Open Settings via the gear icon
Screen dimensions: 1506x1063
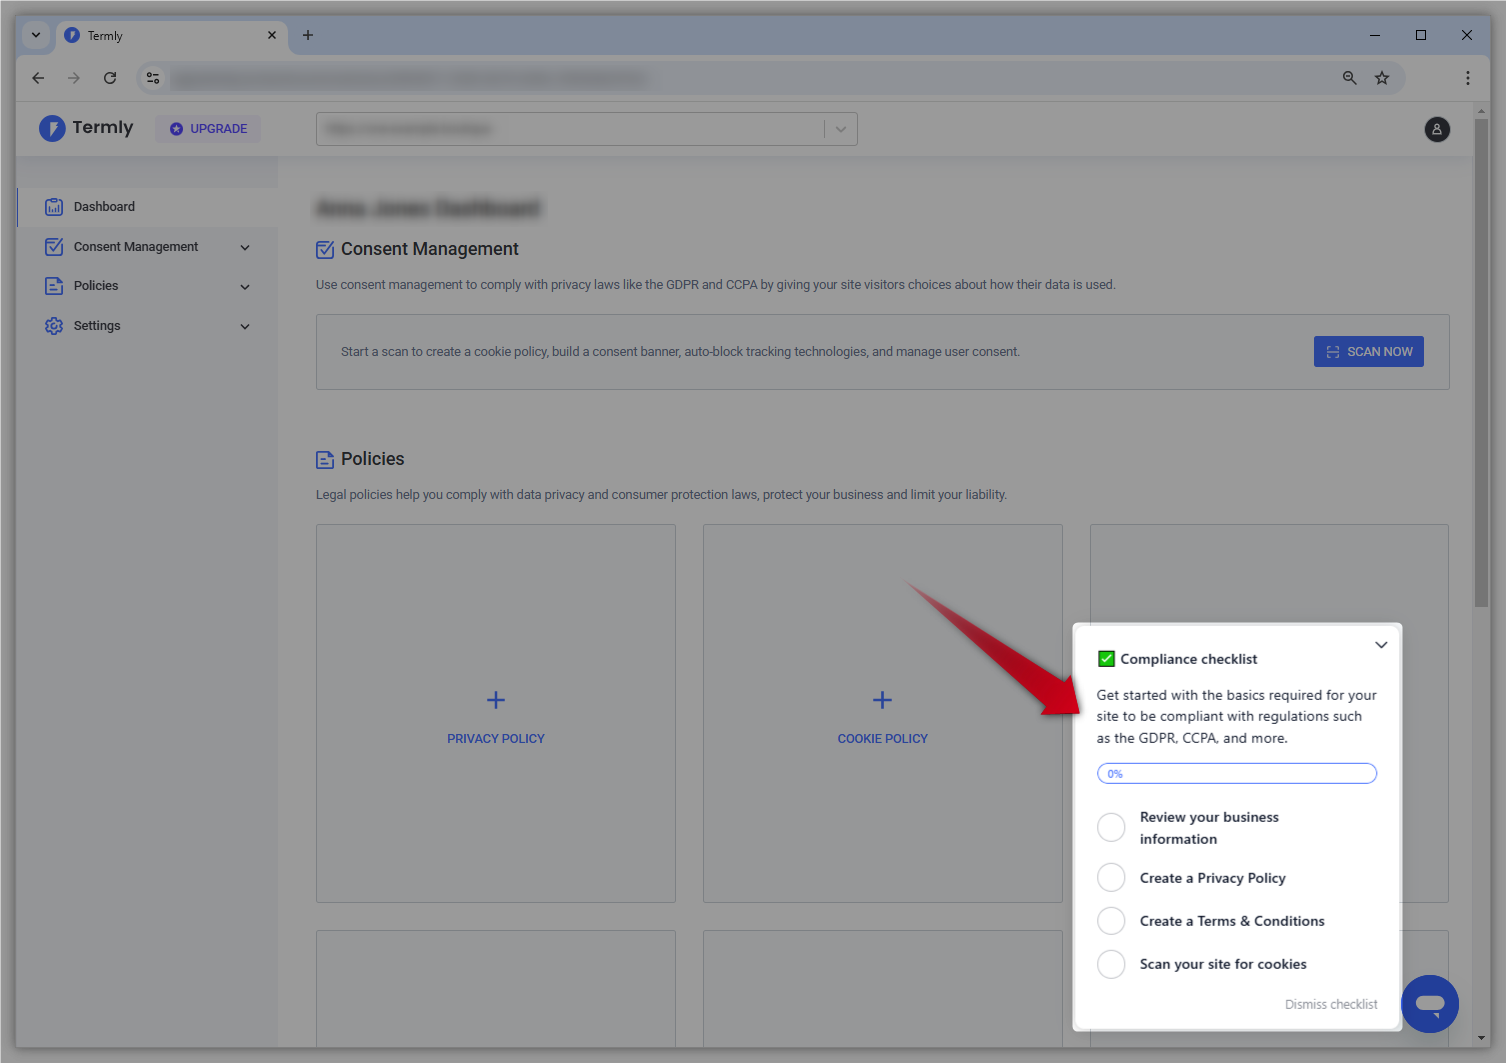click(53, 325)
